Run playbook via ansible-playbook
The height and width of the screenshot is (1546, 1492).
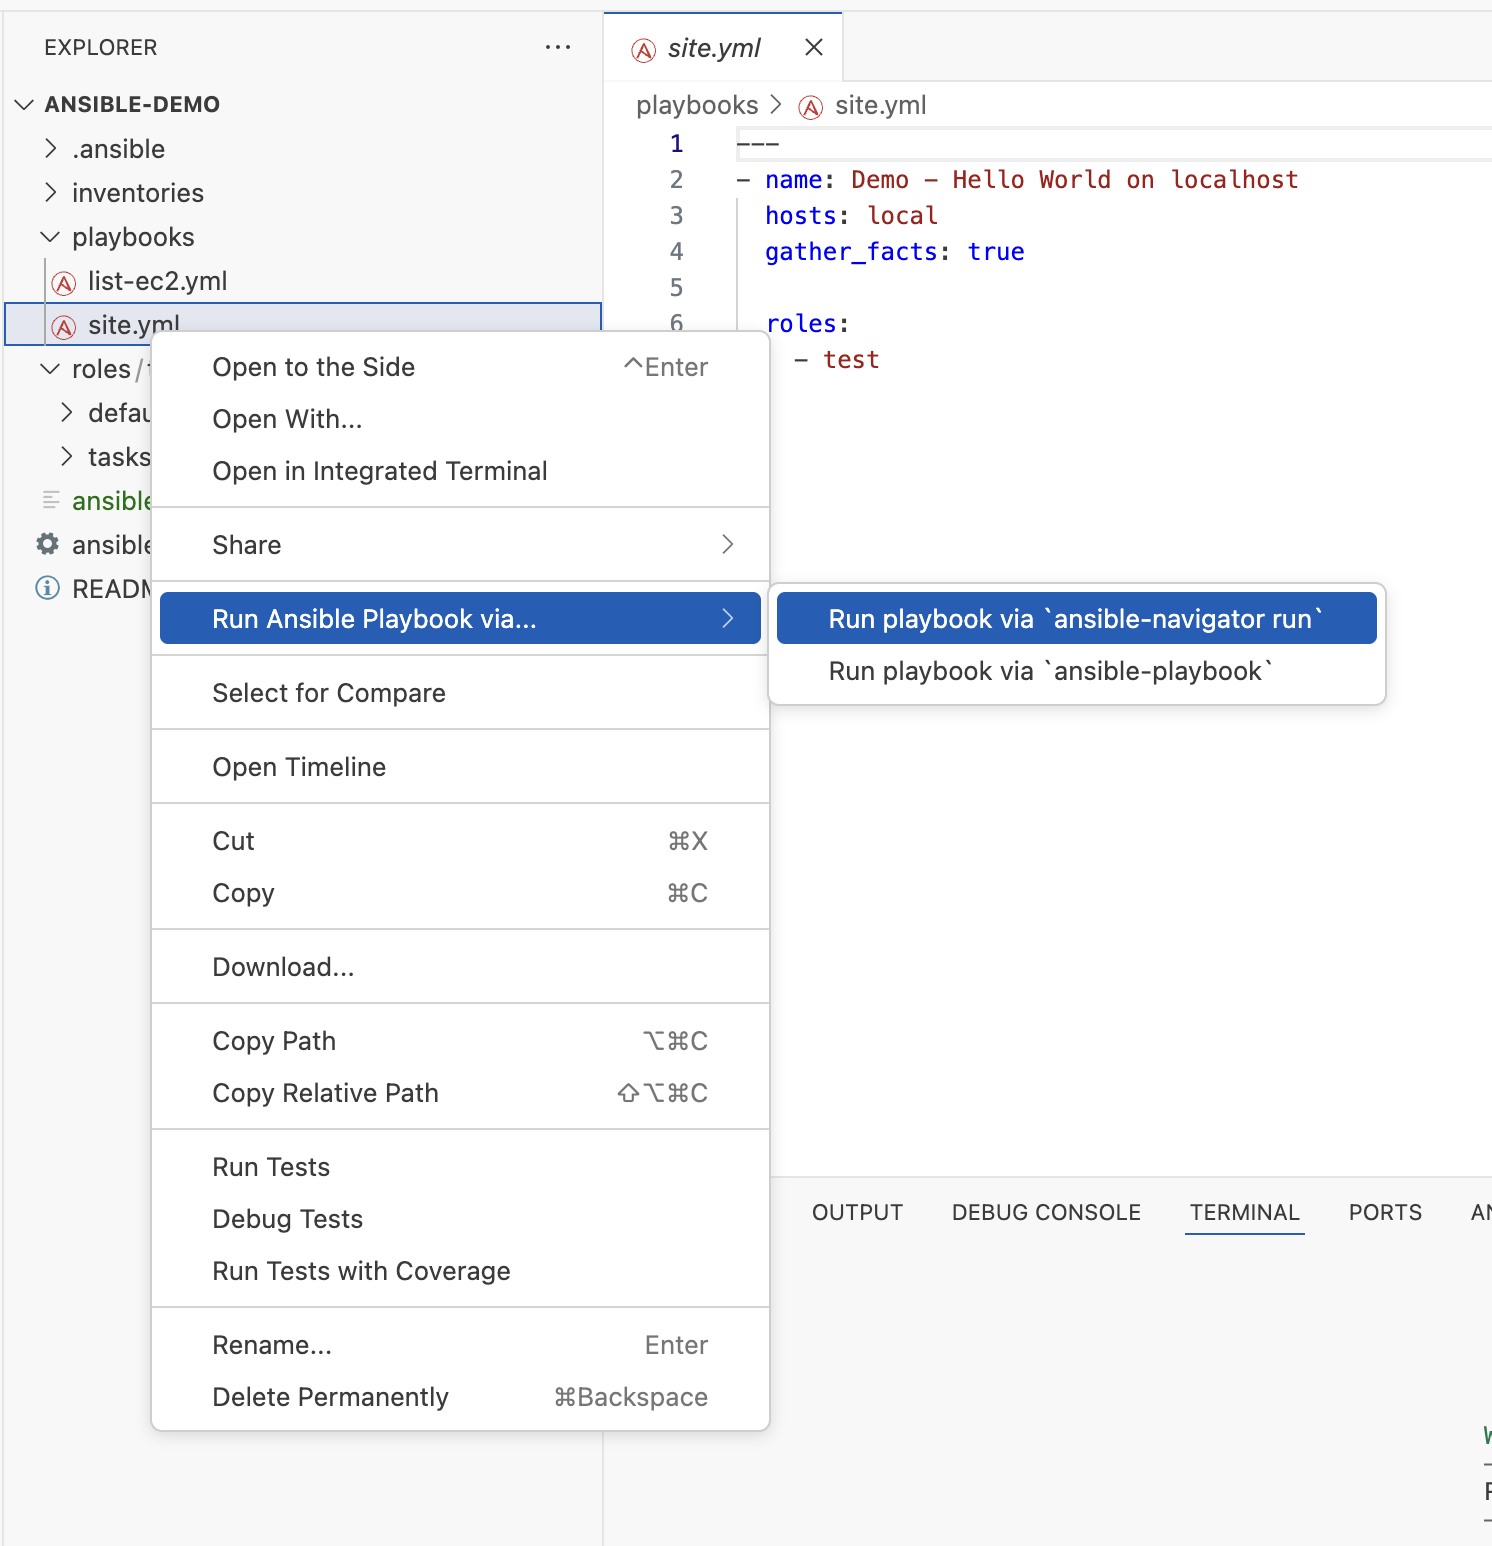coord(1077,670)
